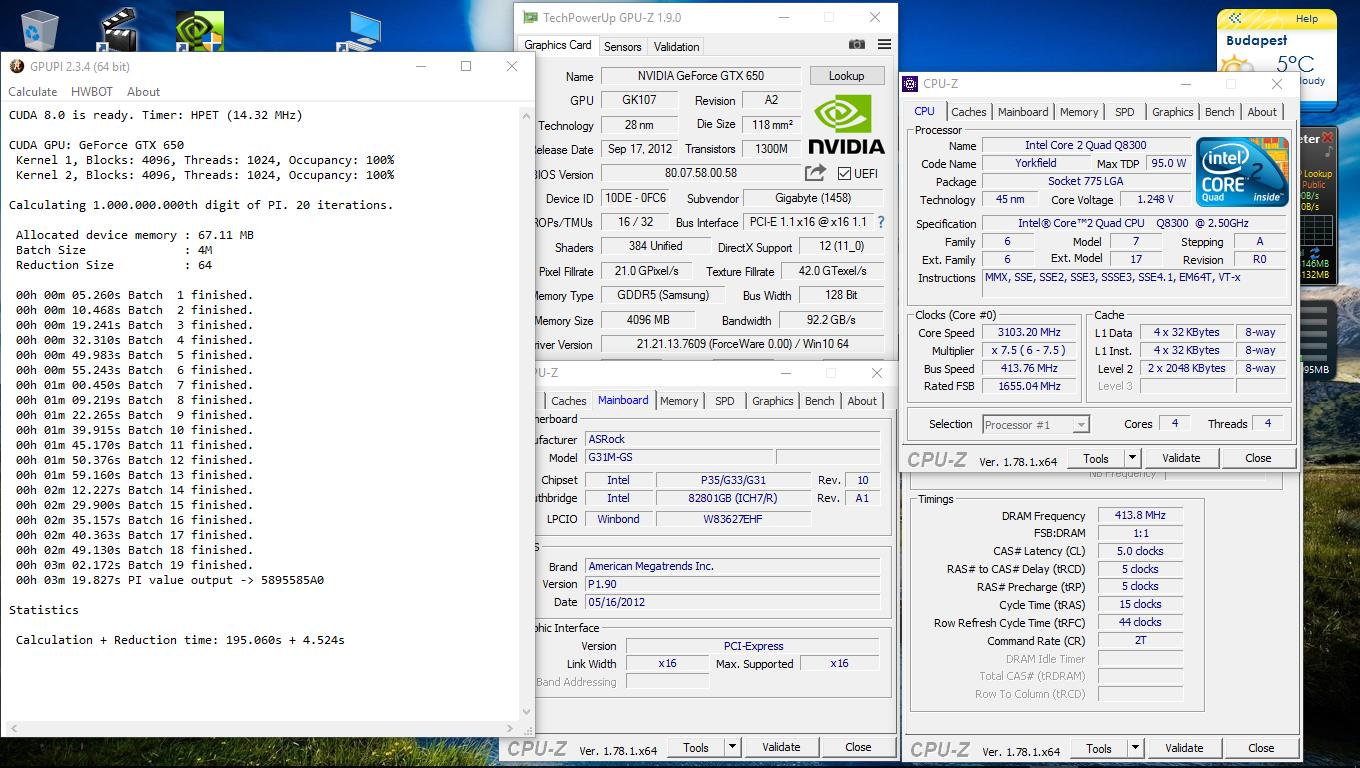
Task: Open the SPD tab in front CPU-Z window
Action: (1125, 112)
